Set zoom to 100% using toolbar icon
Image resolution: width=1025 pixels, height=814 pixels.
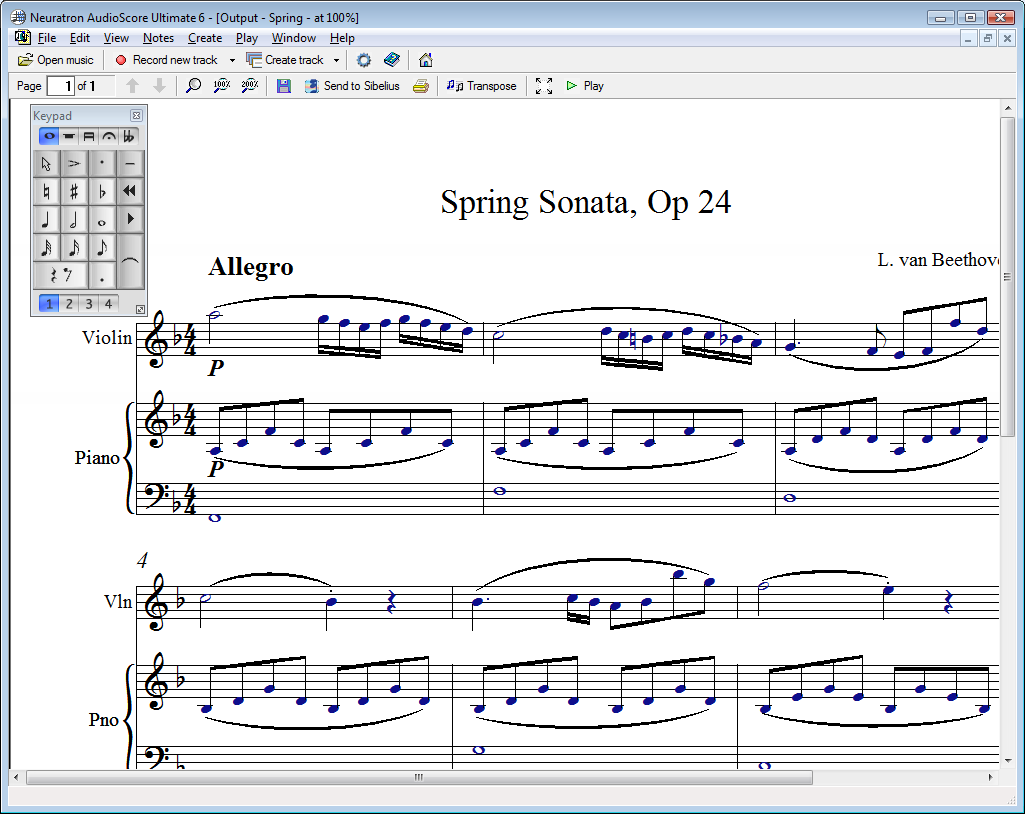pos(222,86)
